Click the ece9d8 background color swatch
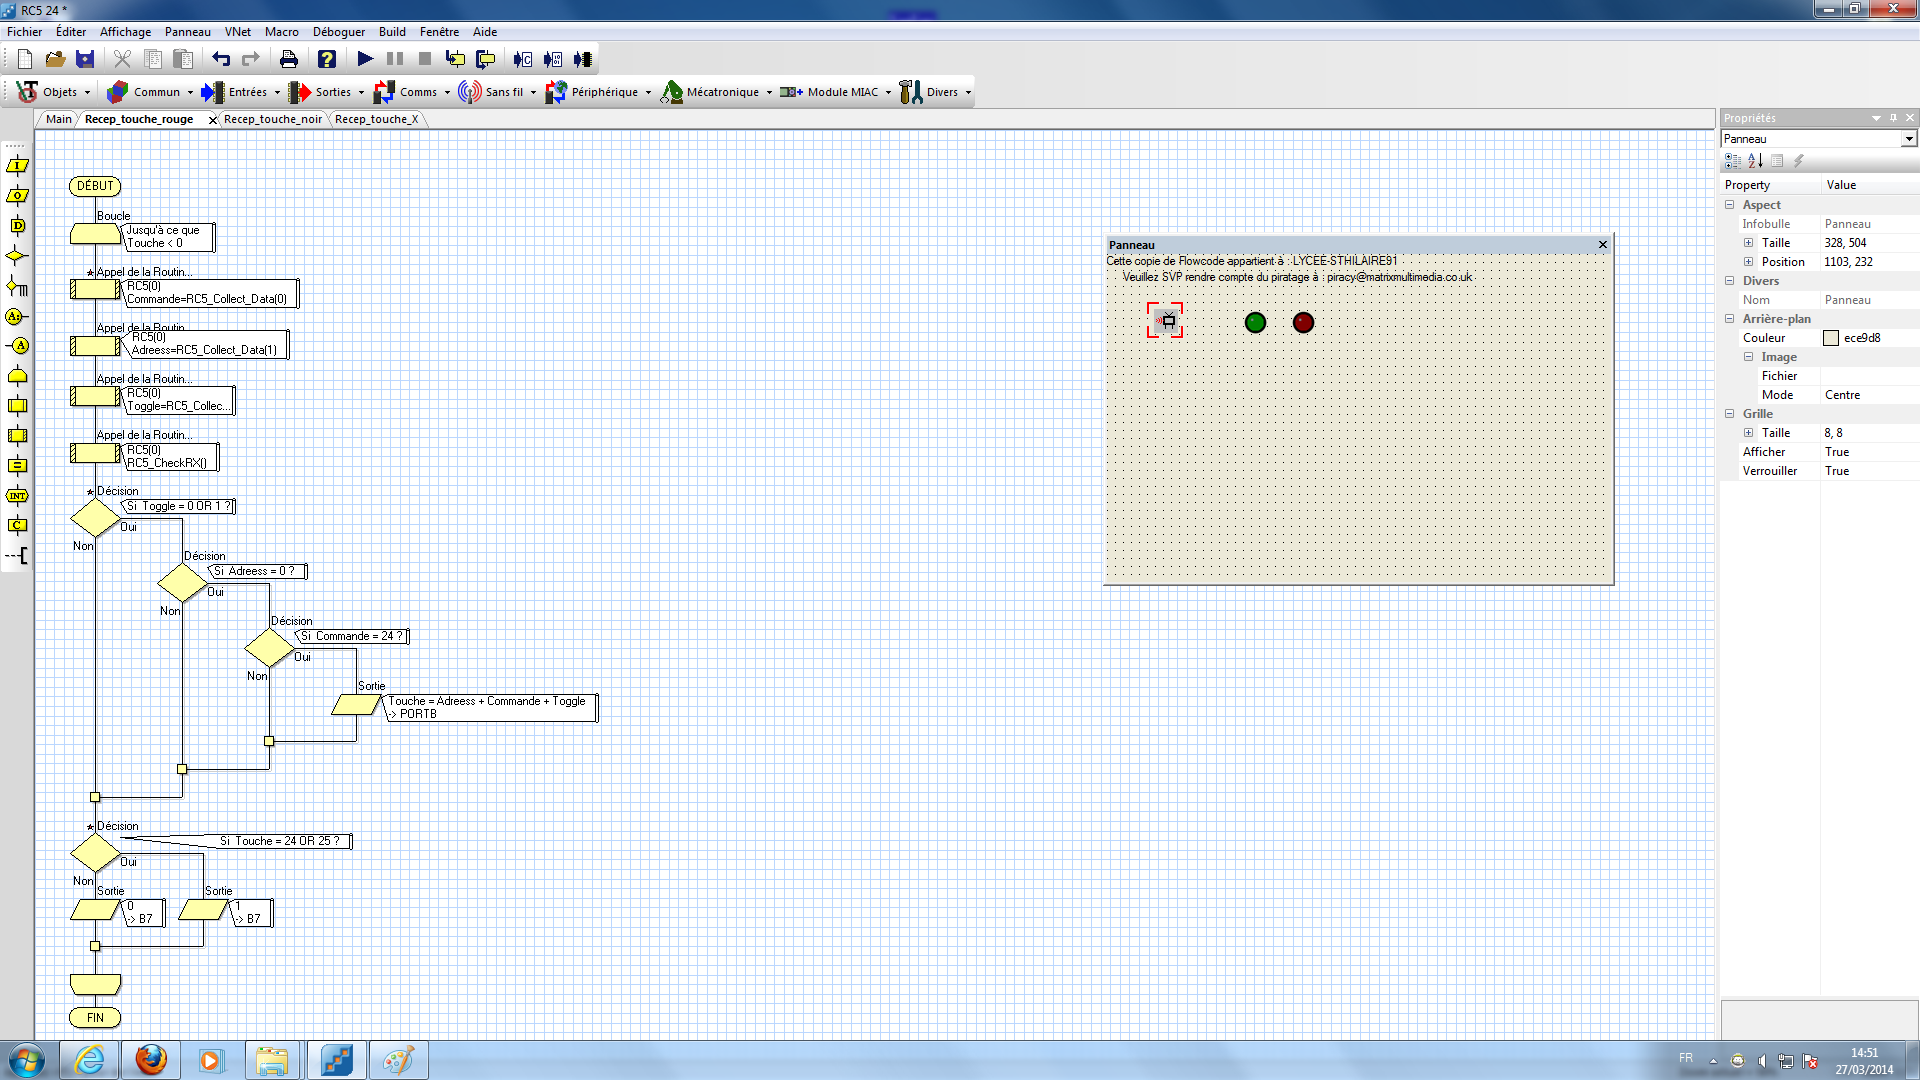Screen dimensions: 1920x1080 1833,337
